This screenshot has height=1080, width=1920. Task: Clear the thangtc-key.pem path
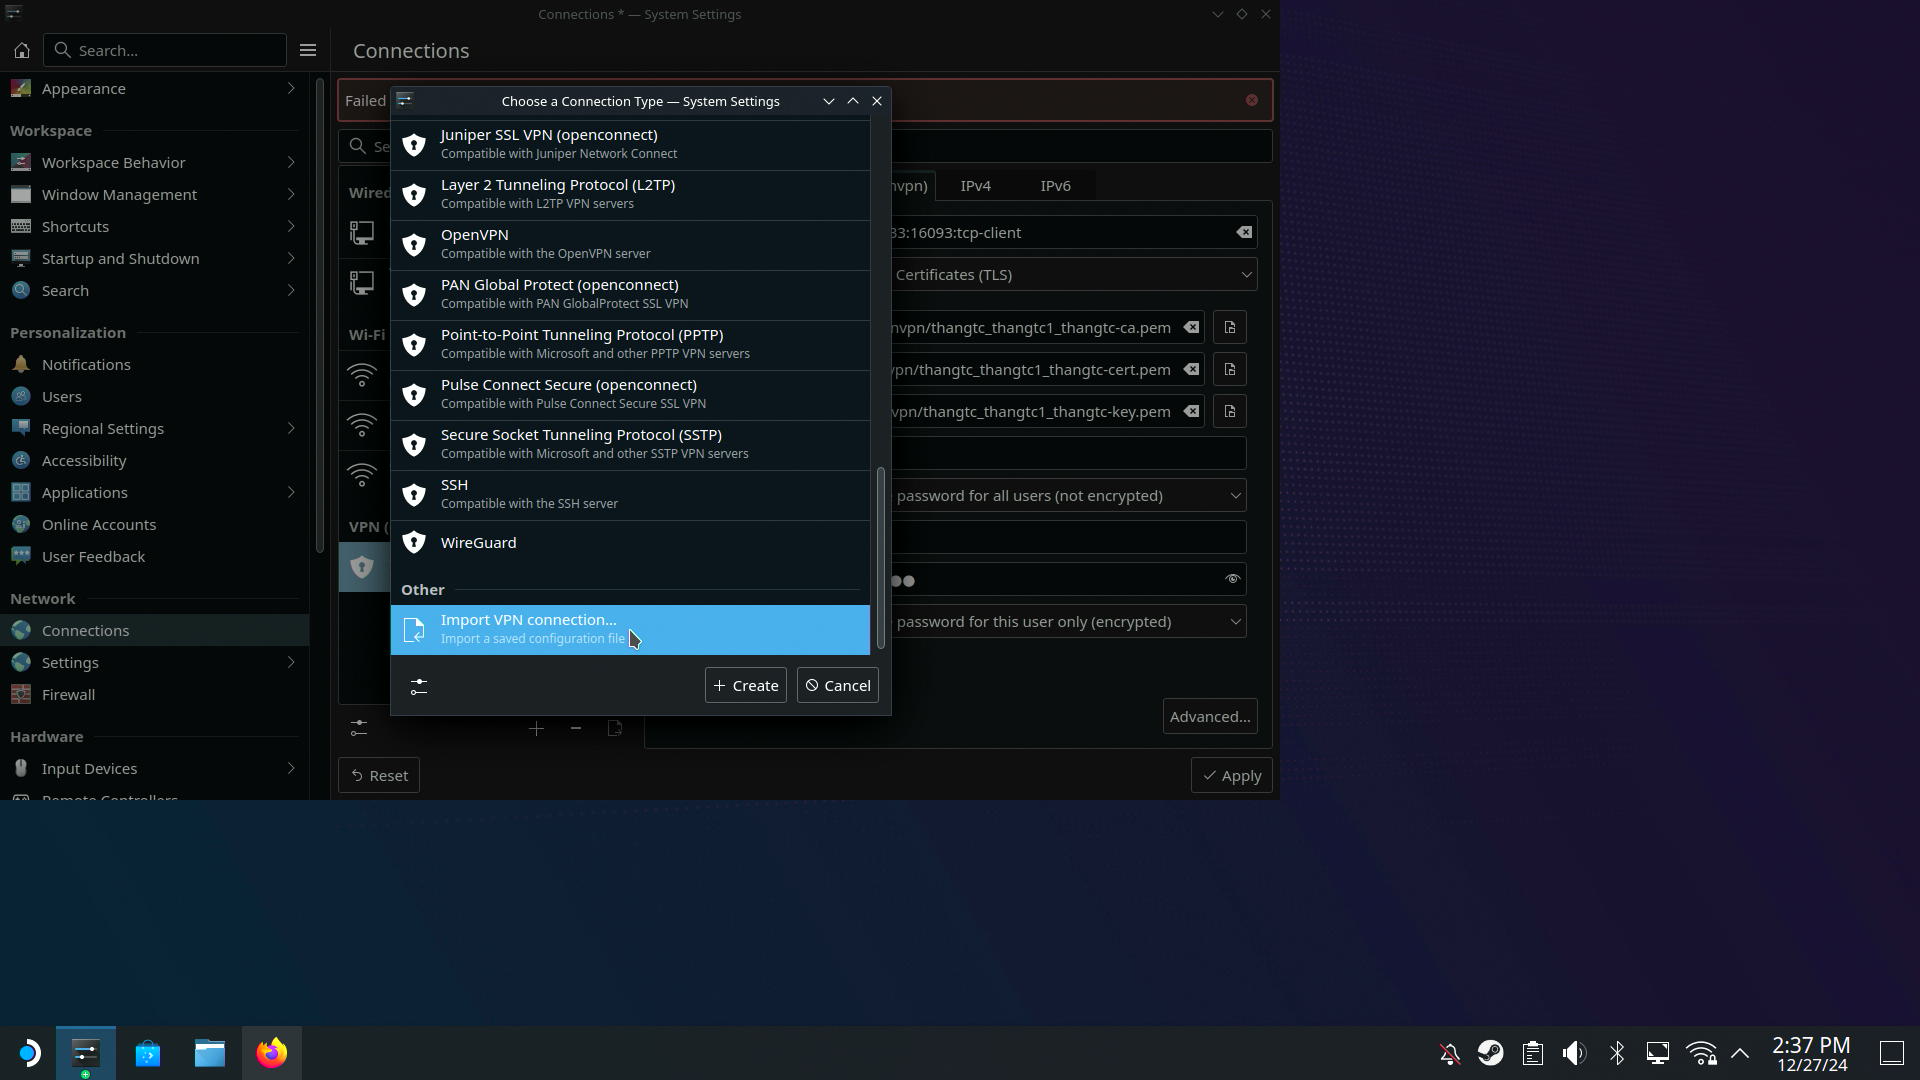[x=1191, y=411]
